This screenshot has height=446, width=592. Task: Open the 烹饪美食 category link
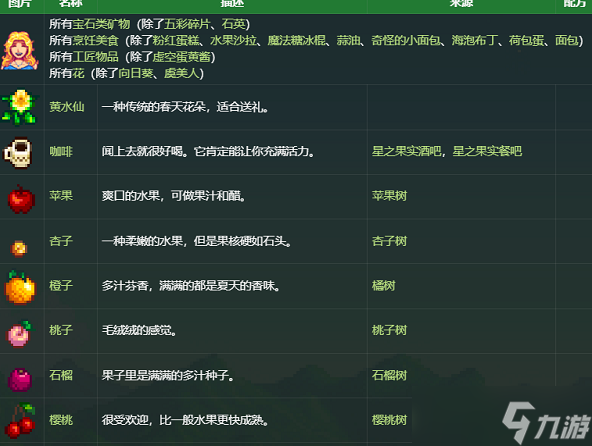click(x=96, y=40)
